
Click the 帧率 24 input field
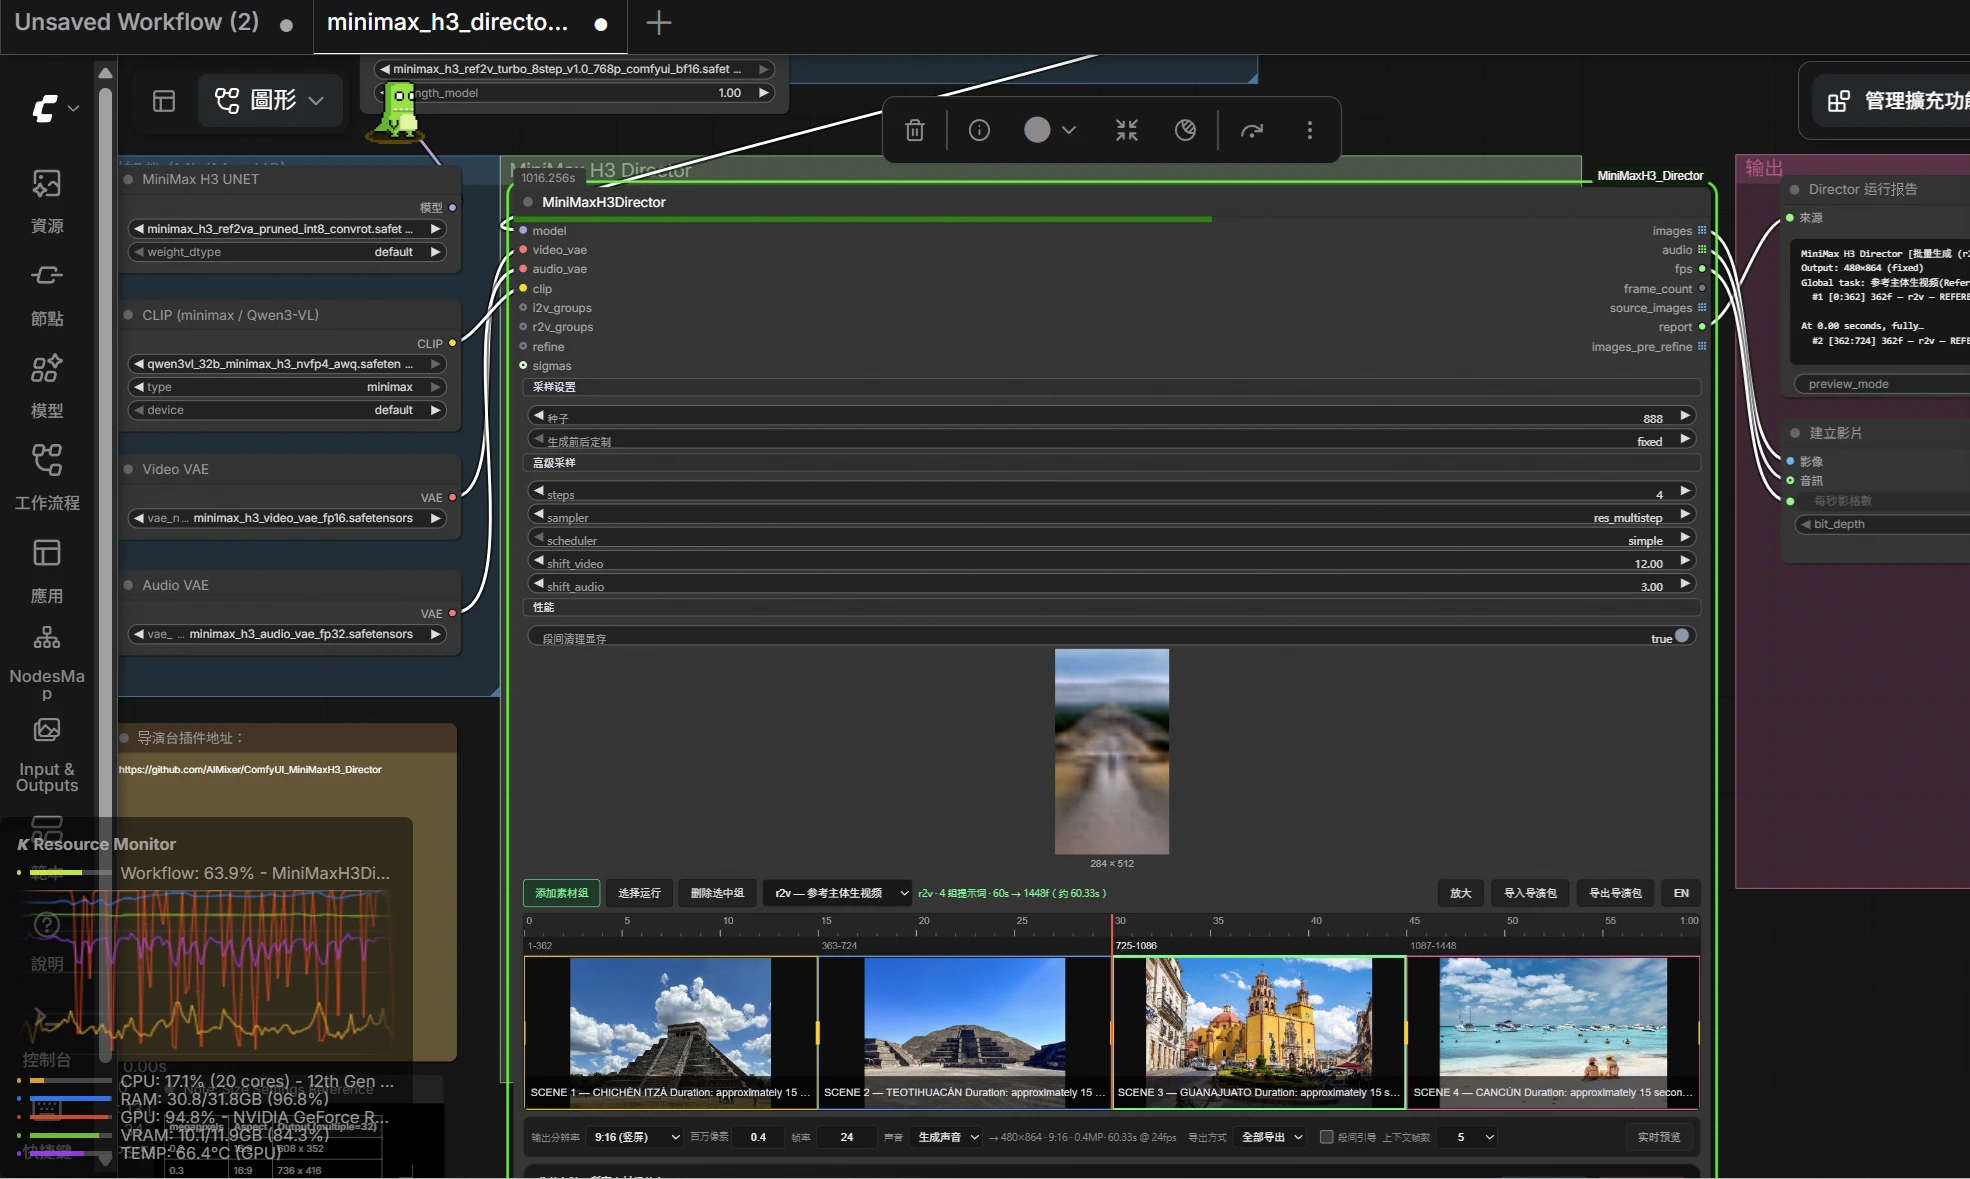click(x=847, y=1137)
